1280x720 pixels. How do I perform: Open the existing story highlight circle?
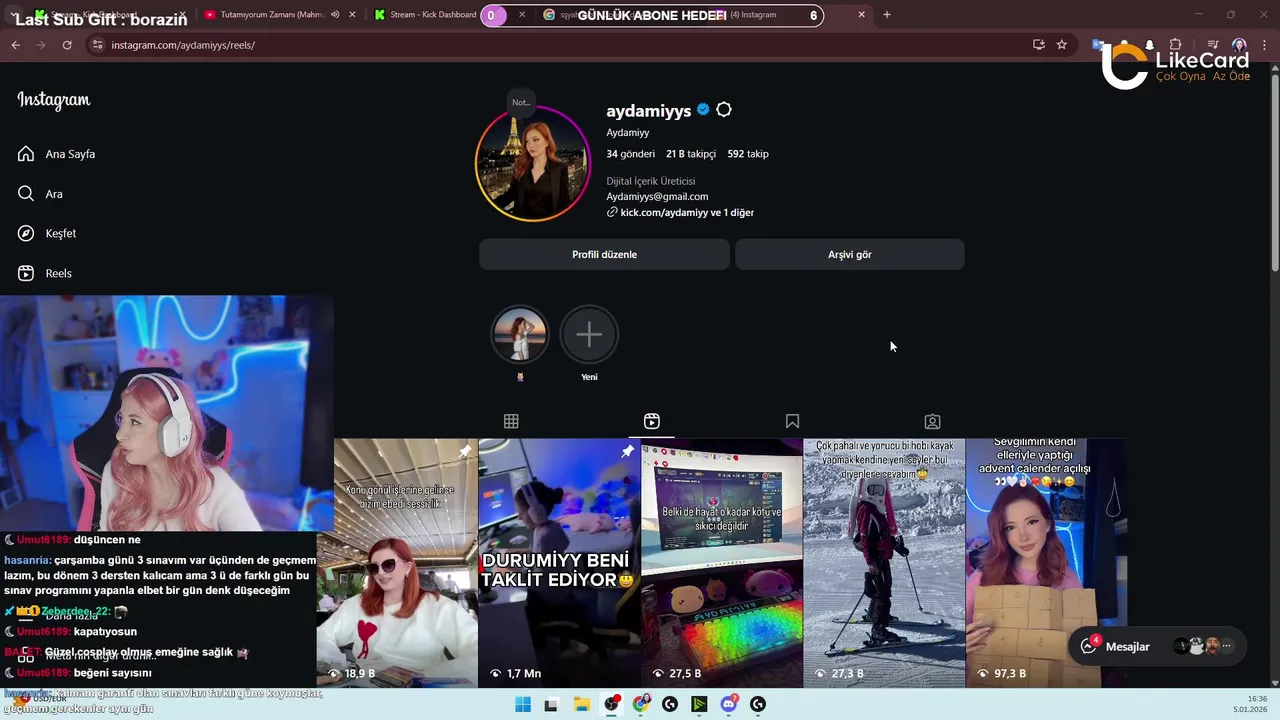[x=520, y=334]
